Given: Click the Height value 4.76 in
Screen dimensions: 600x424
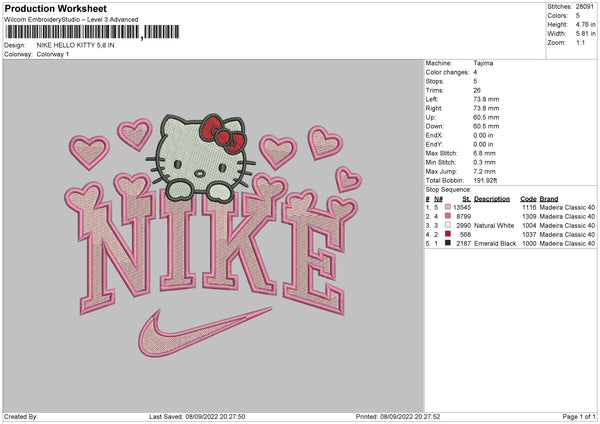Looking at the screenshot, I should (x=585, y=24).
